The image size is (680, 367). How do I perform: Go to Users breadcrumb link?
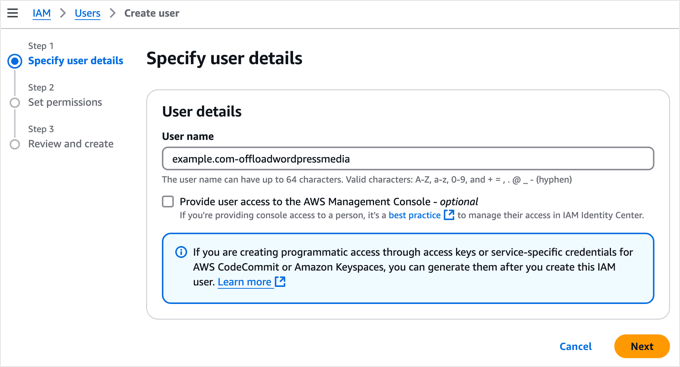tap(87, 13)
